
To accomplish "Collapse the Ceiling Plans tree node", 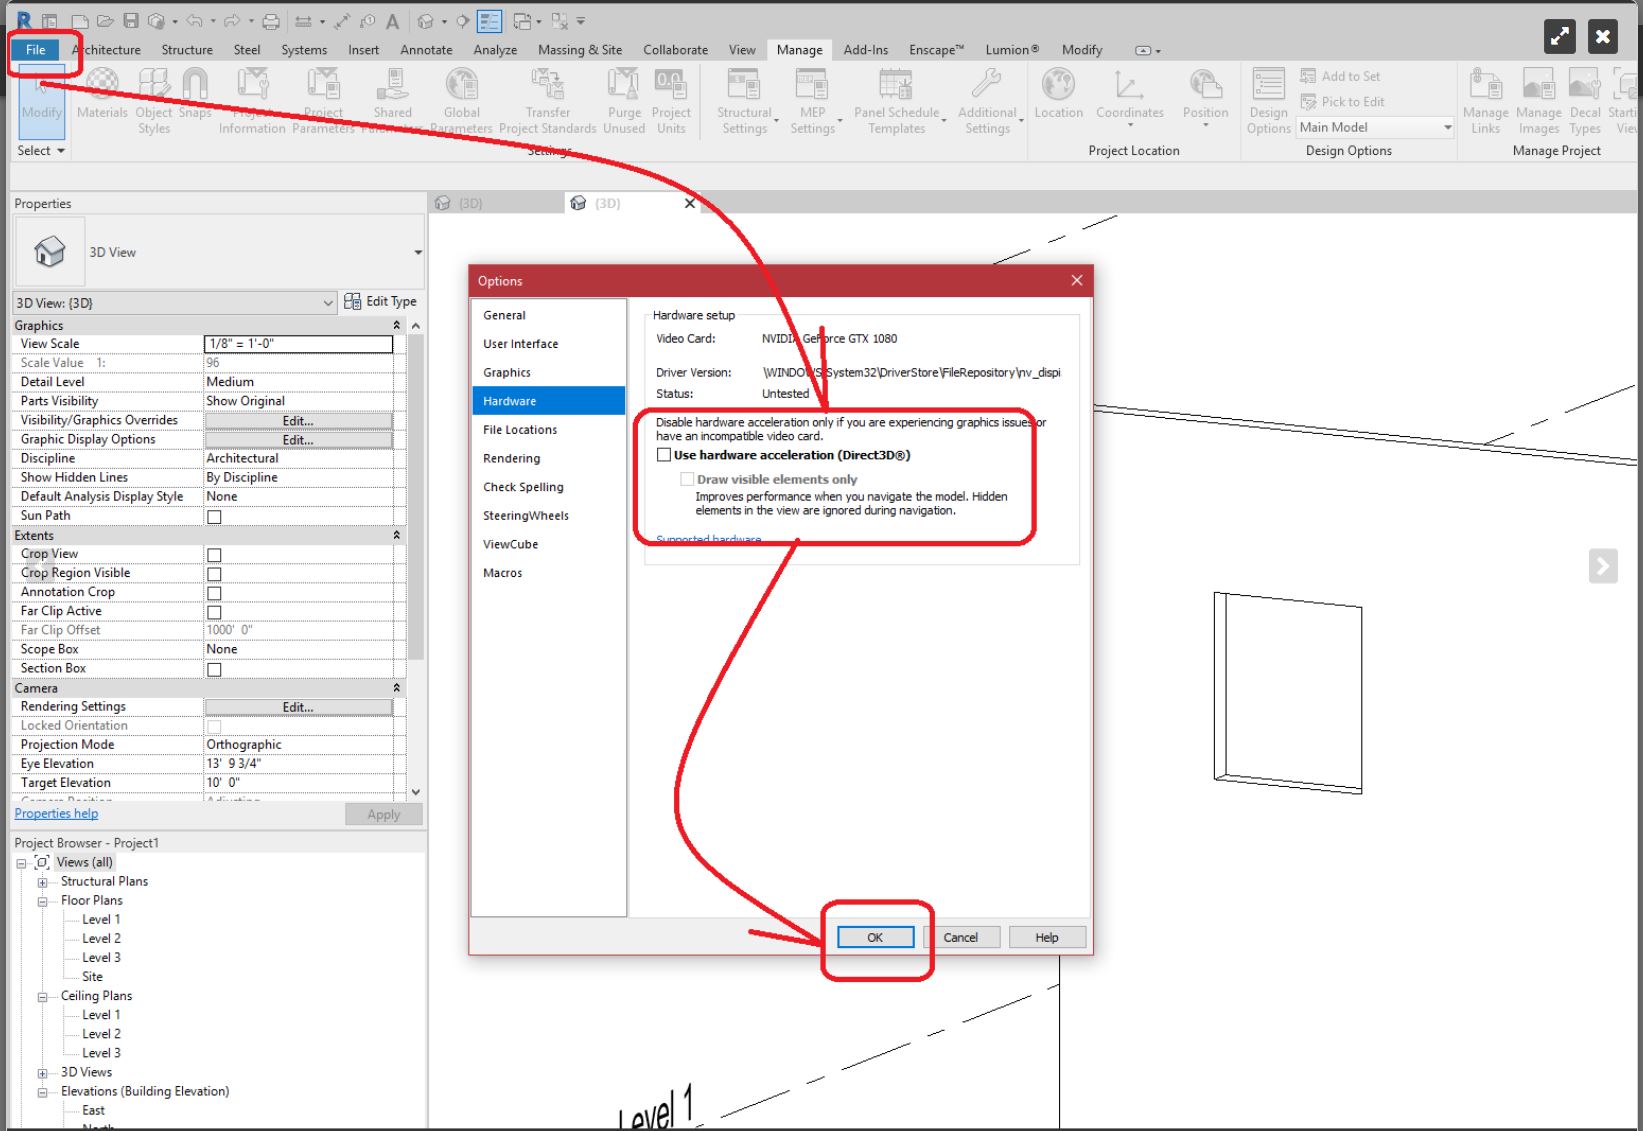I will [x=42, y=996].
